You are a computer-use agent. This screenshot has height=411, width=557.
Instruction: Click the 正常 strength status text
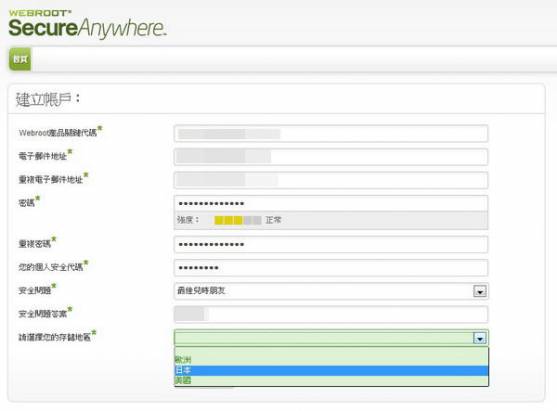point(273,220)
